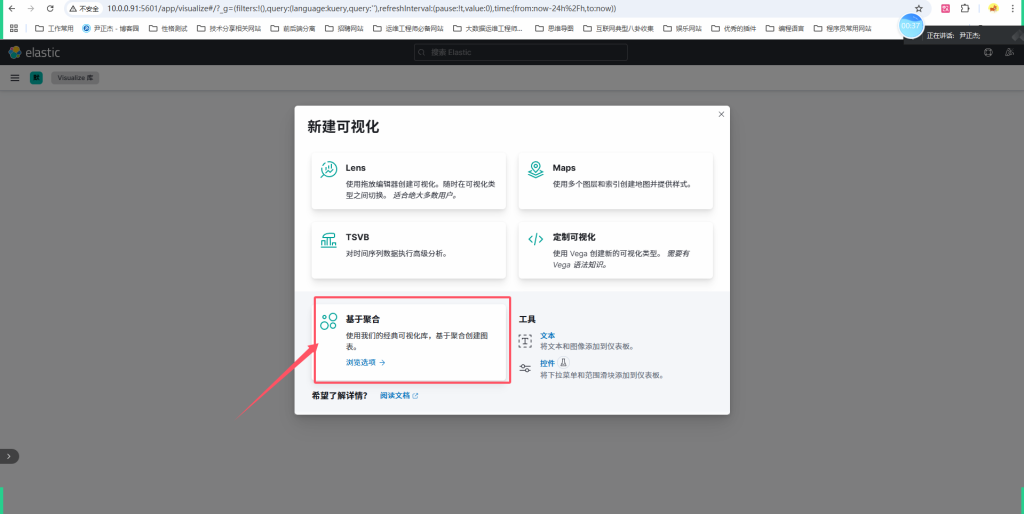
Task: Choose the 定制可视化 Vega code icon
Action: [536, 239]
